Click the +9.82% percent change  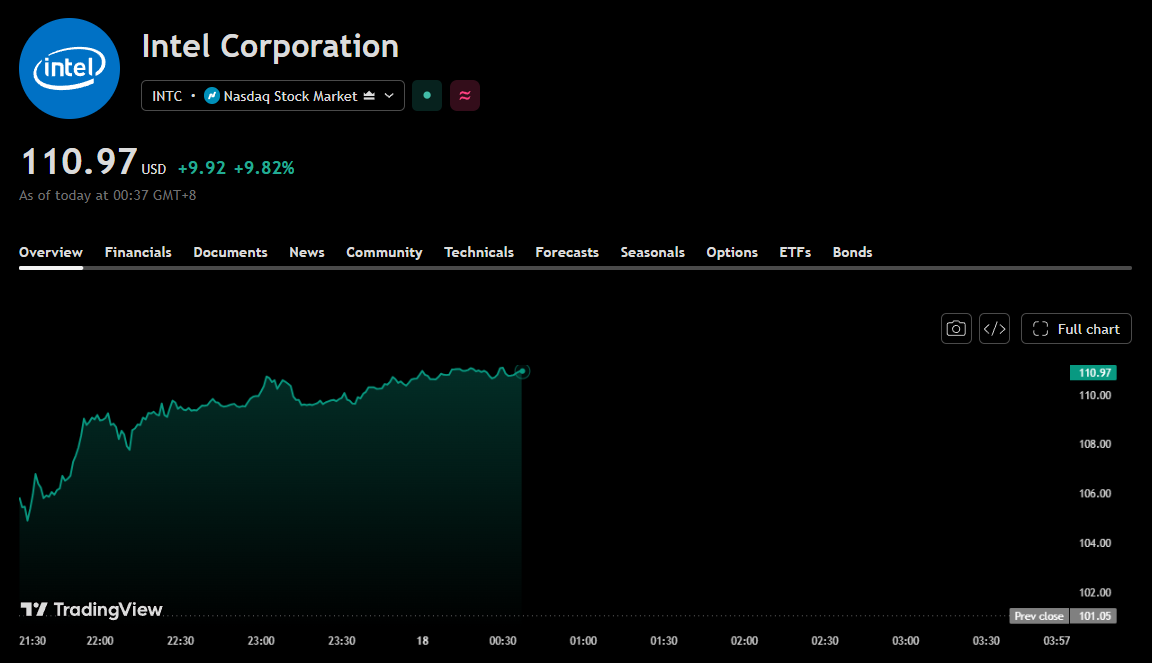pos(264,168)
